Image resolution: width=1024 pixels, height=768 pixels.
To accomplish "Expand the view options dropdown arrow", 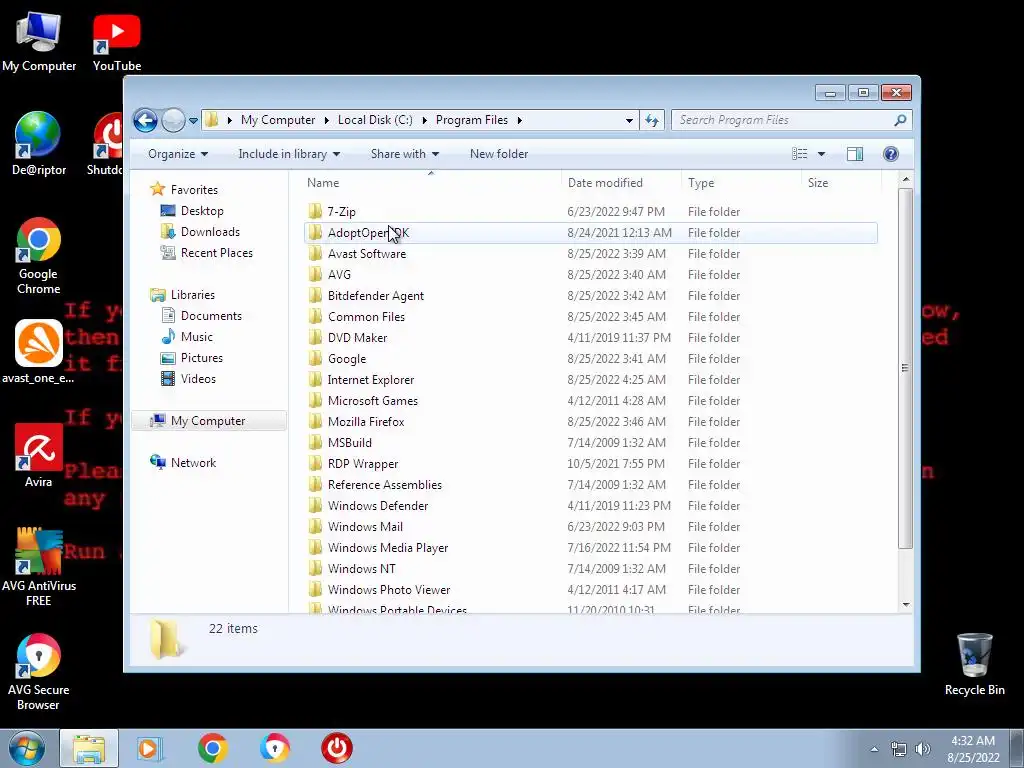I will click(822, 154).
